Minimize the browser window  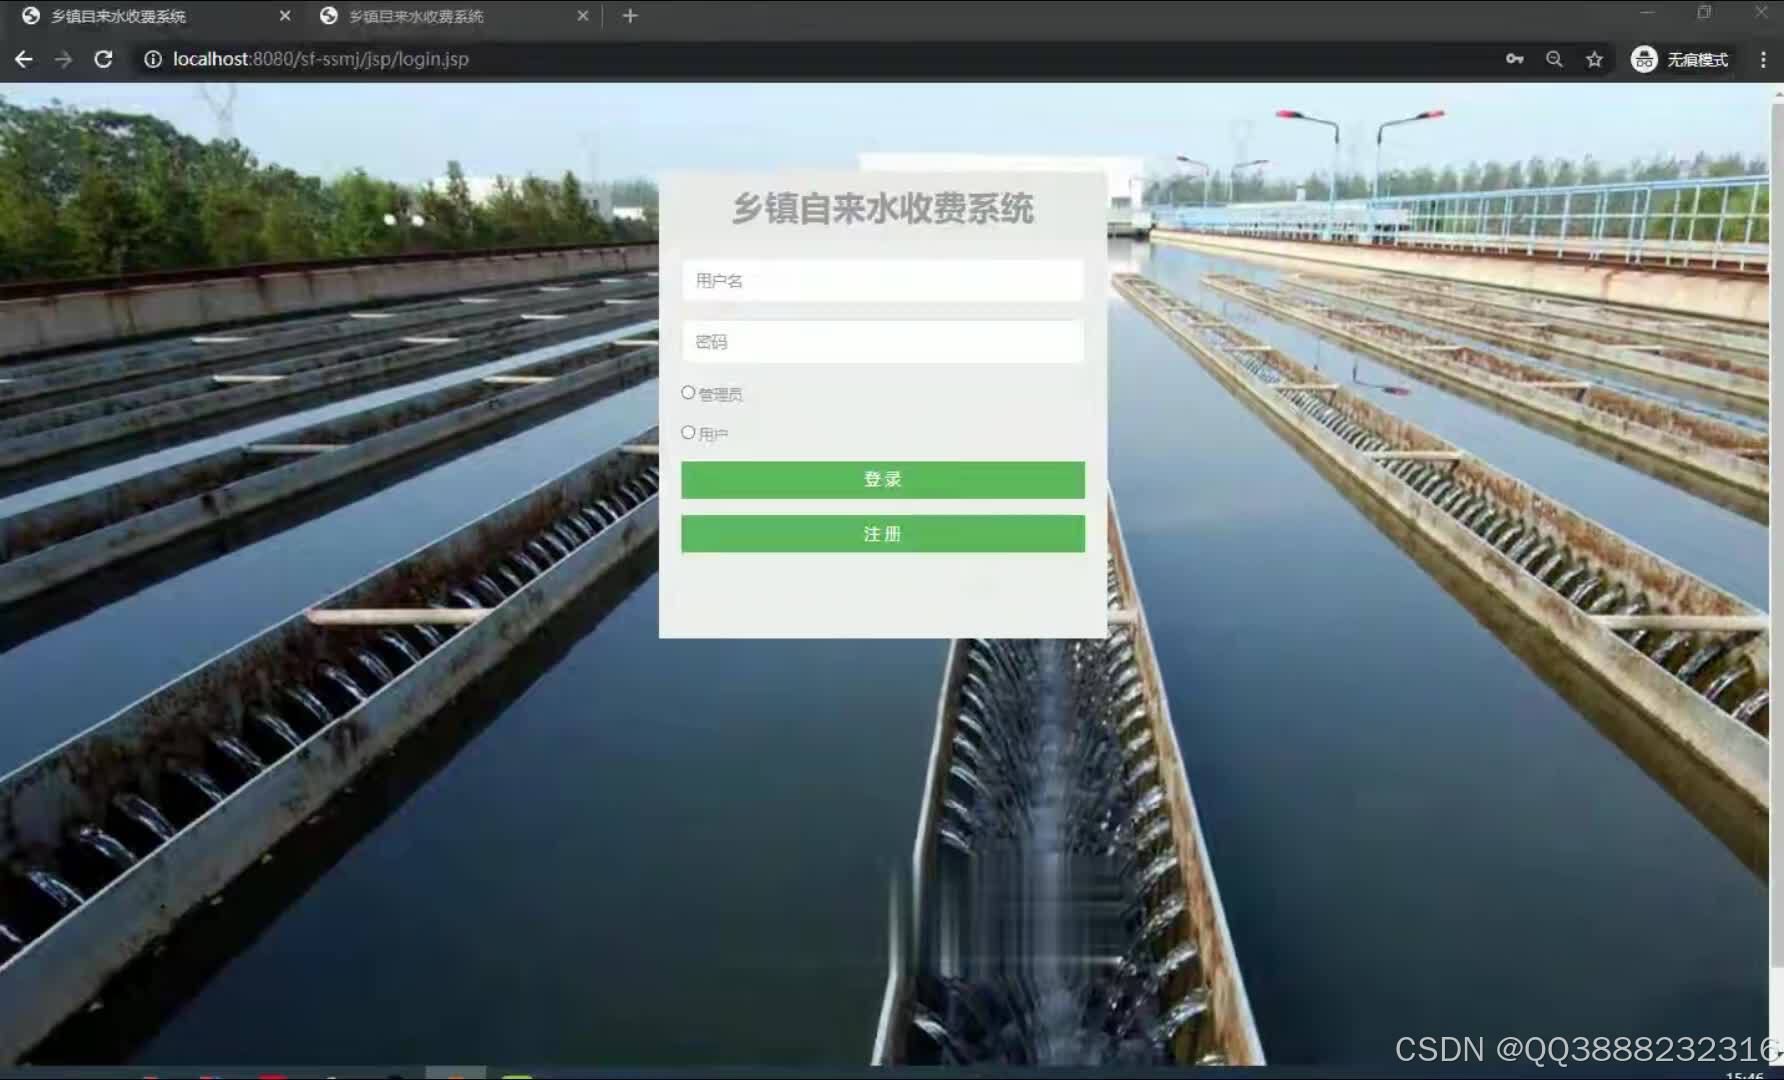1647,13
